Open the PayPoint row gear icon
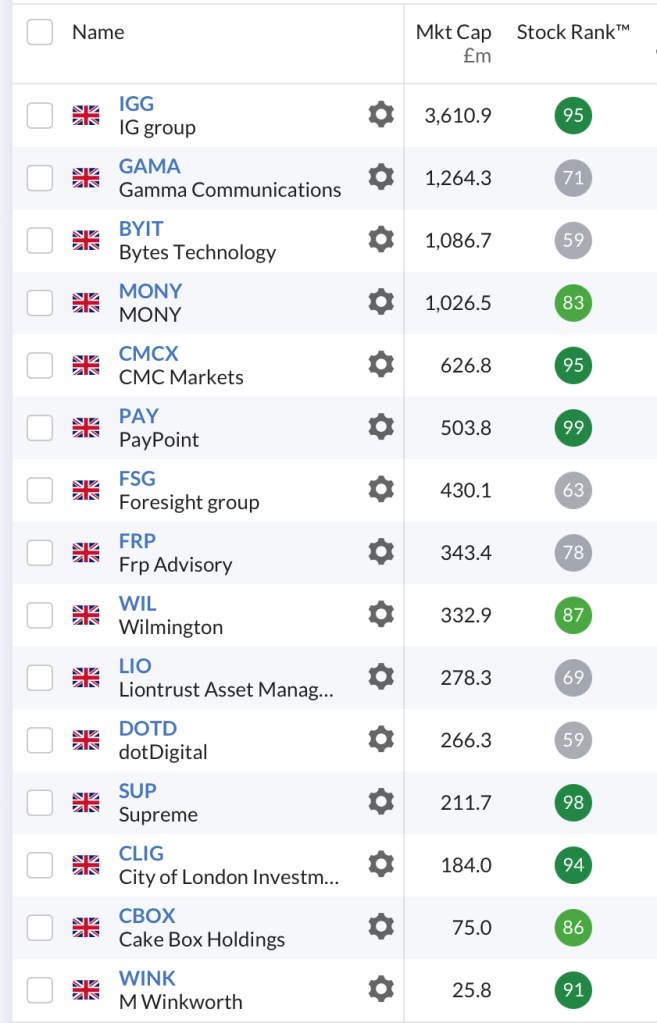 click(381, 427)
